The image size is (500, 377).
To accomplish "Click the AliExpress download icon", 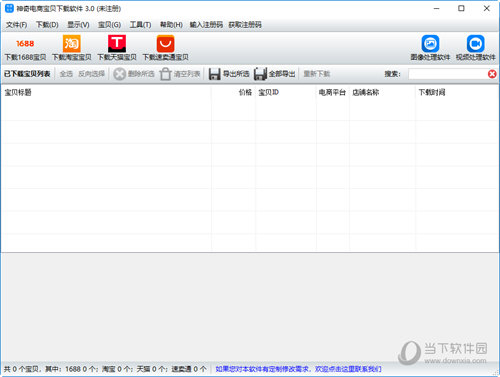I will (165, 43).
